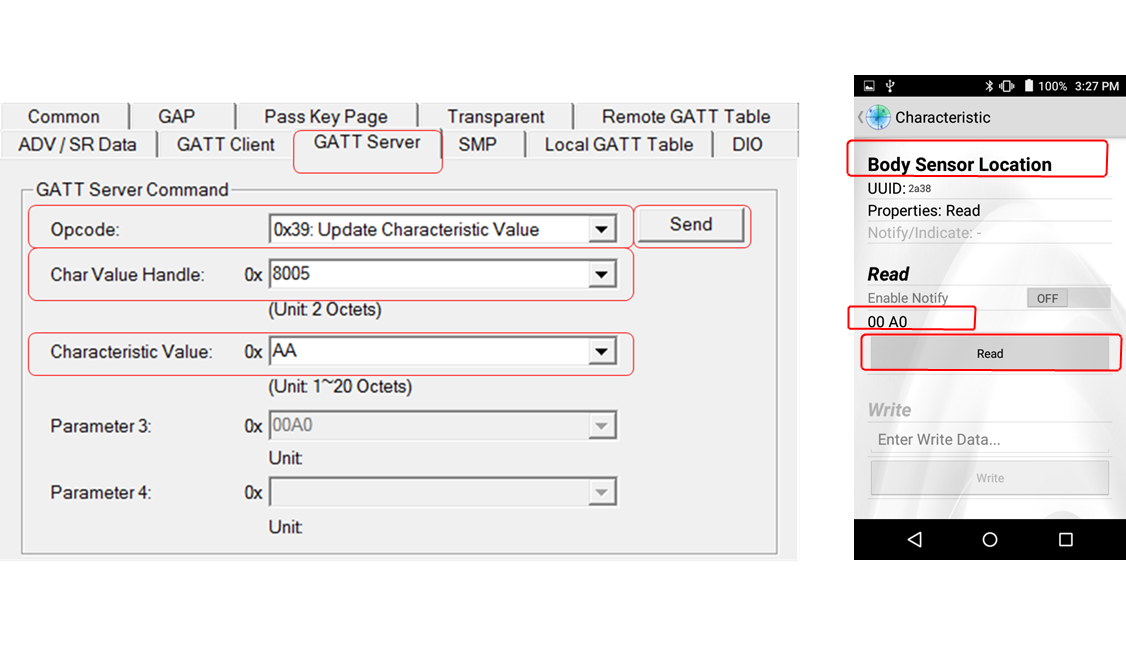Open the Char Value Handle dropdown arrow
1126x664 pixels.
tap(600, 274)
